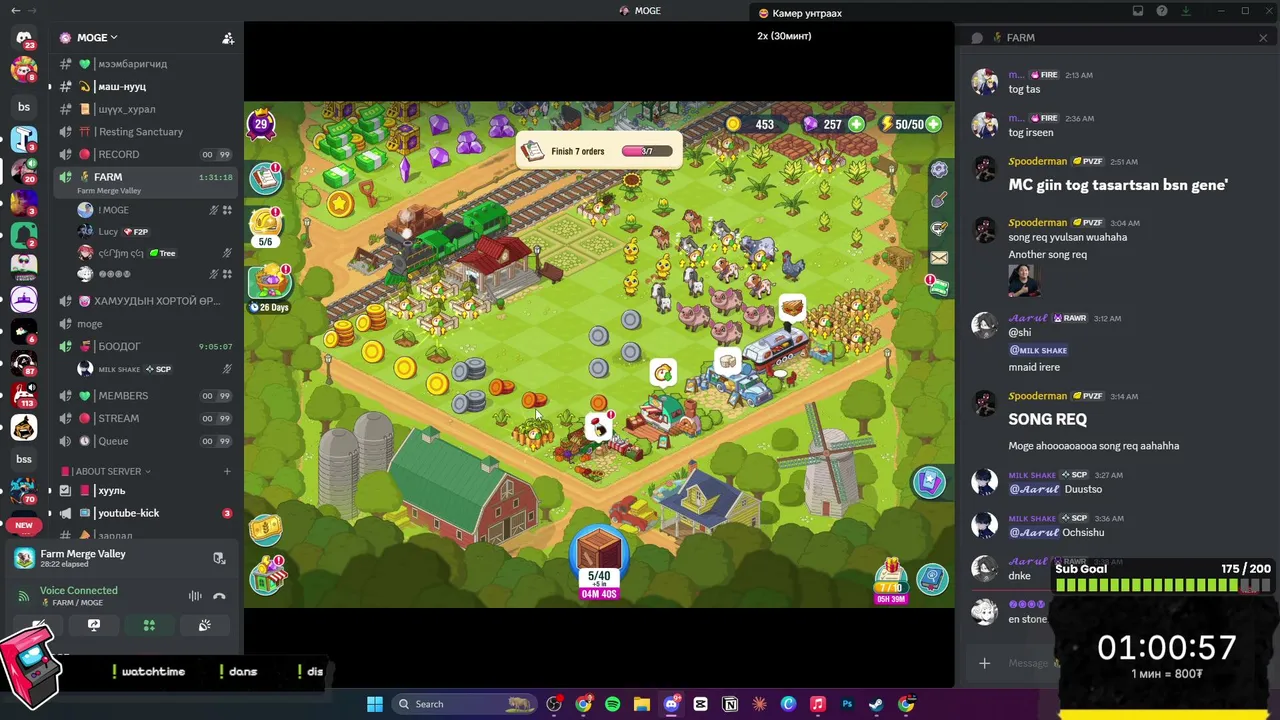Add purple gems with plus button
Image resolution: width=1280 pixels, height=720 pixels.
click(857, 125)
